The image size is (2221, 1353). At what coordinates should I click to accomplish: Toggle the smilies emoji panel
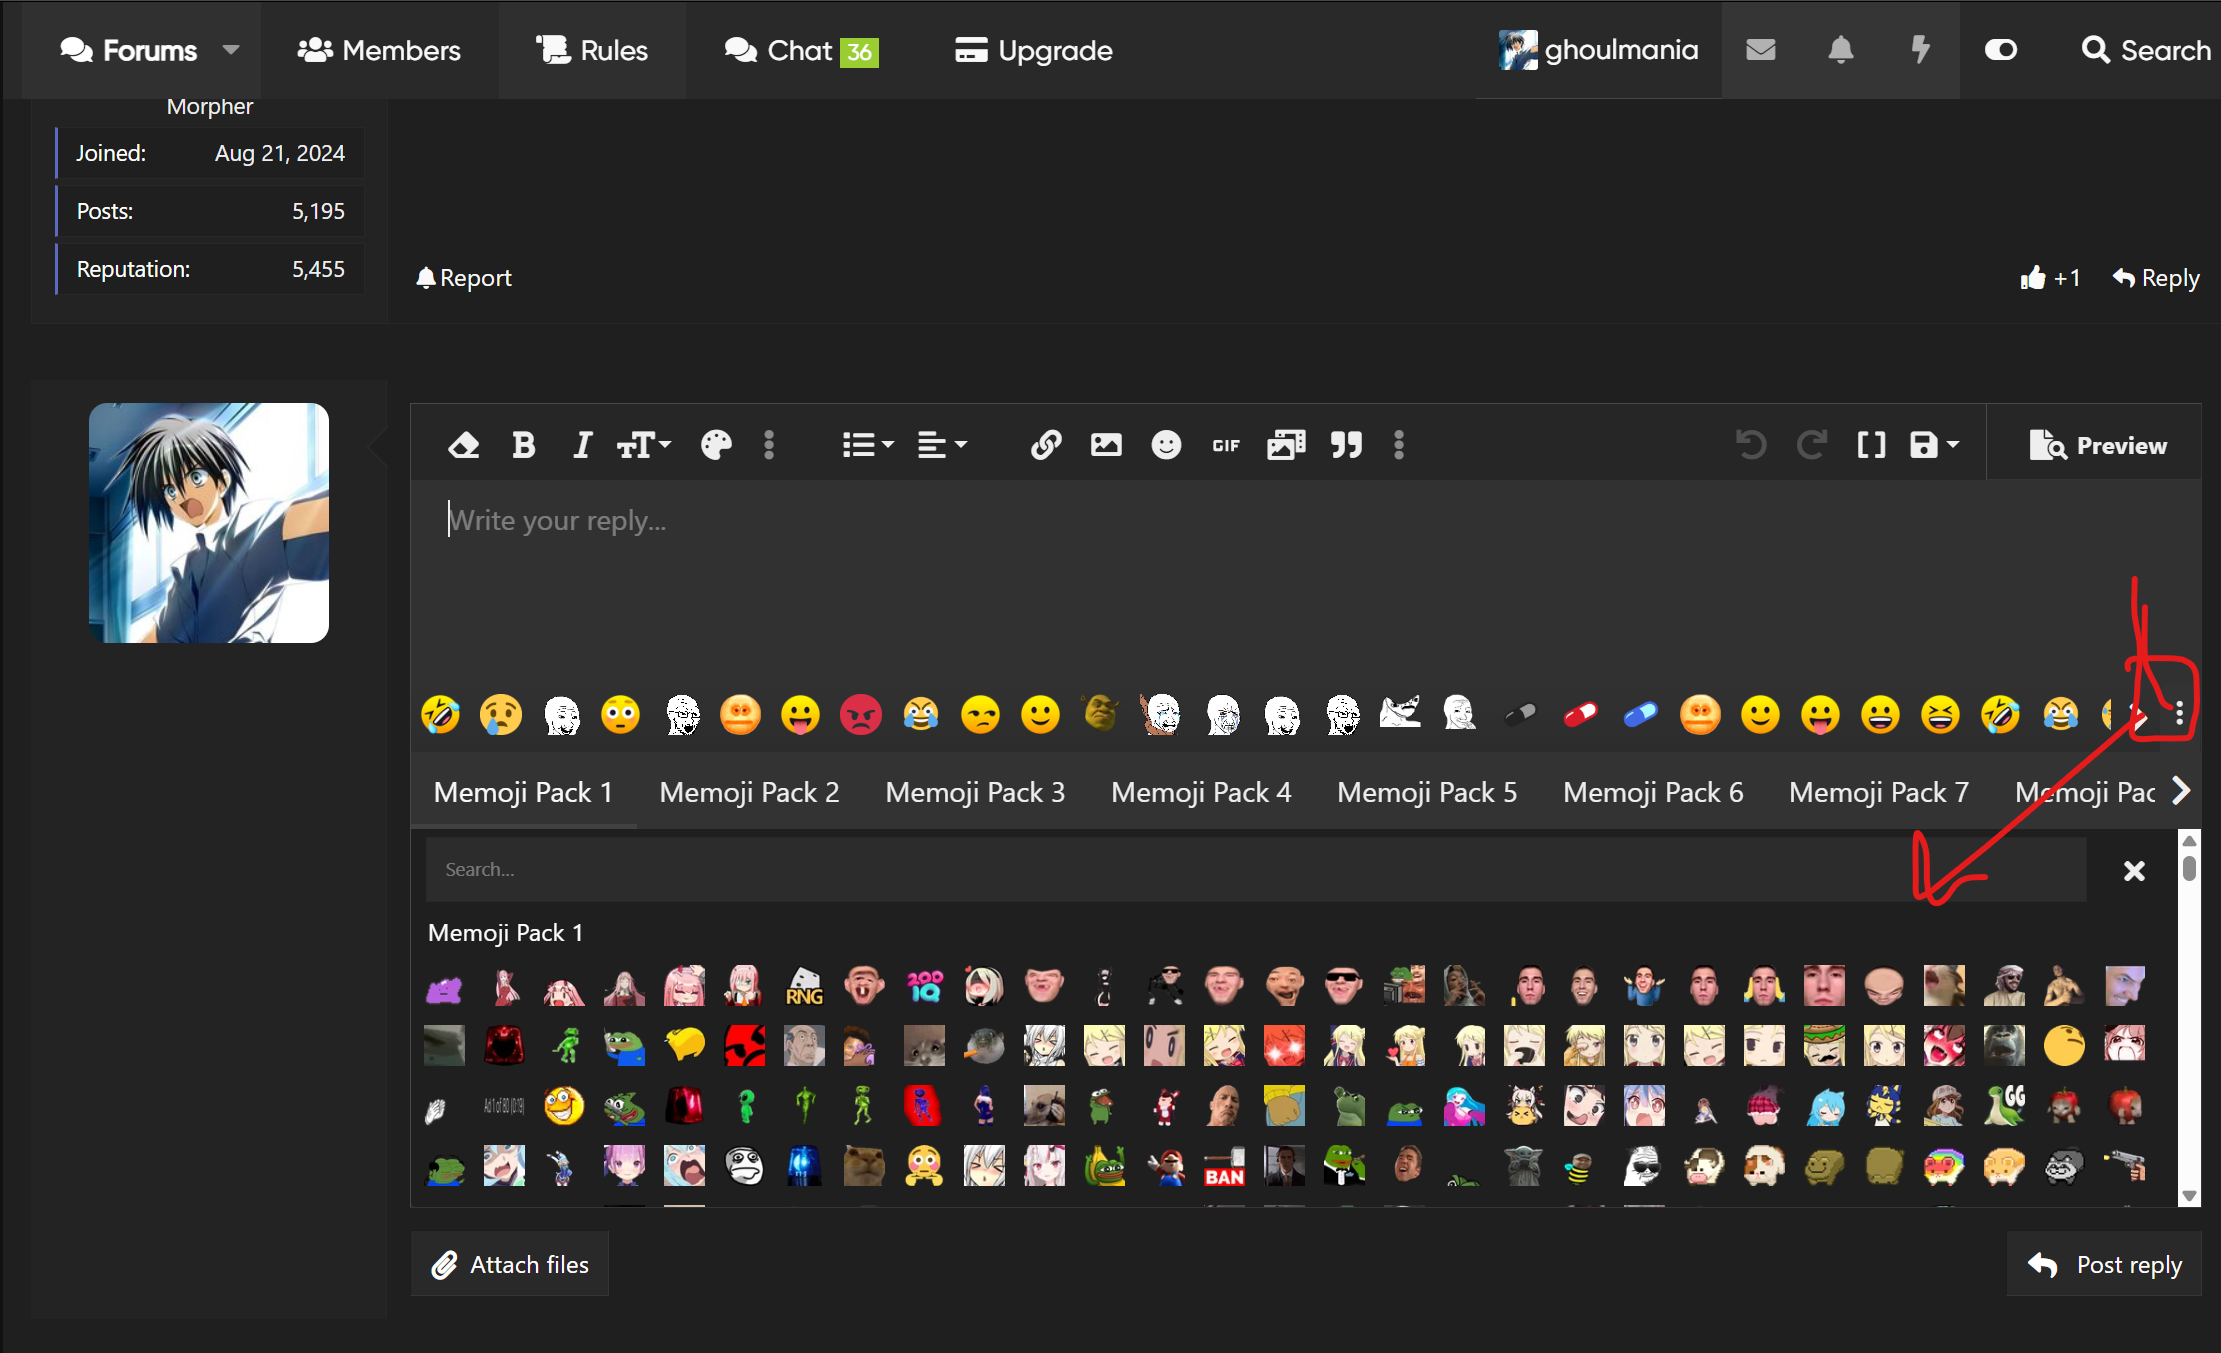(1166, 445)
